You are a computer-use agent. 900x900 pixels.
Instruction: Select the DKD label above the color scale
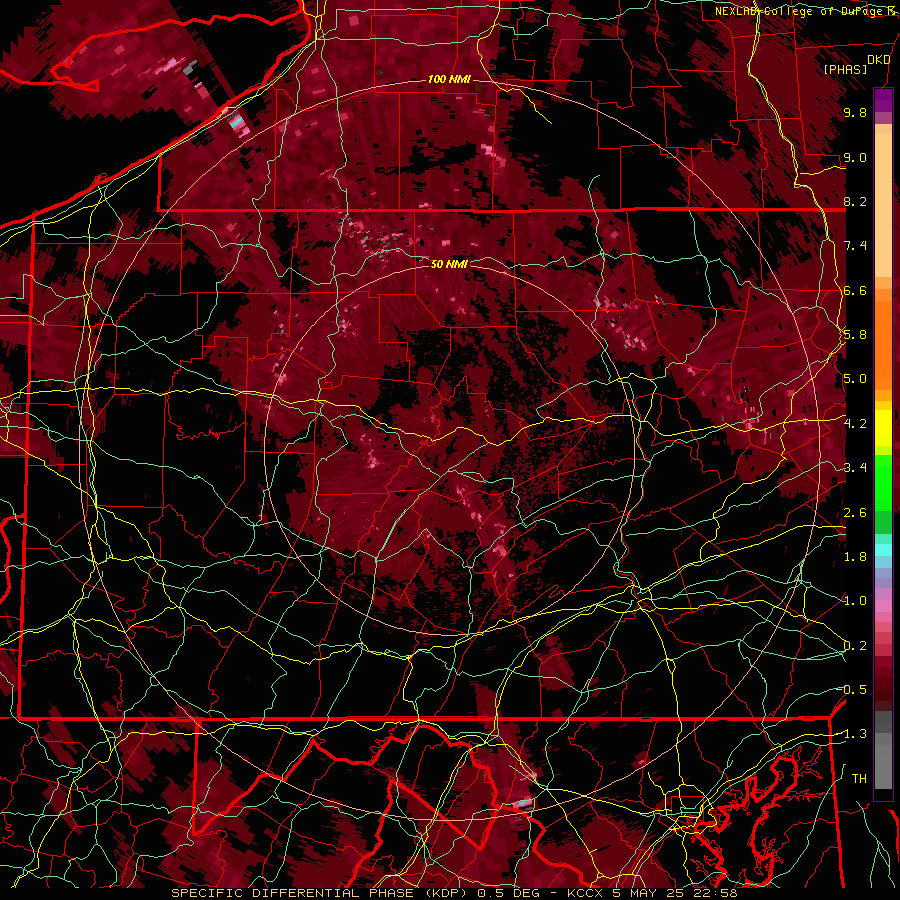click(878, 60)
